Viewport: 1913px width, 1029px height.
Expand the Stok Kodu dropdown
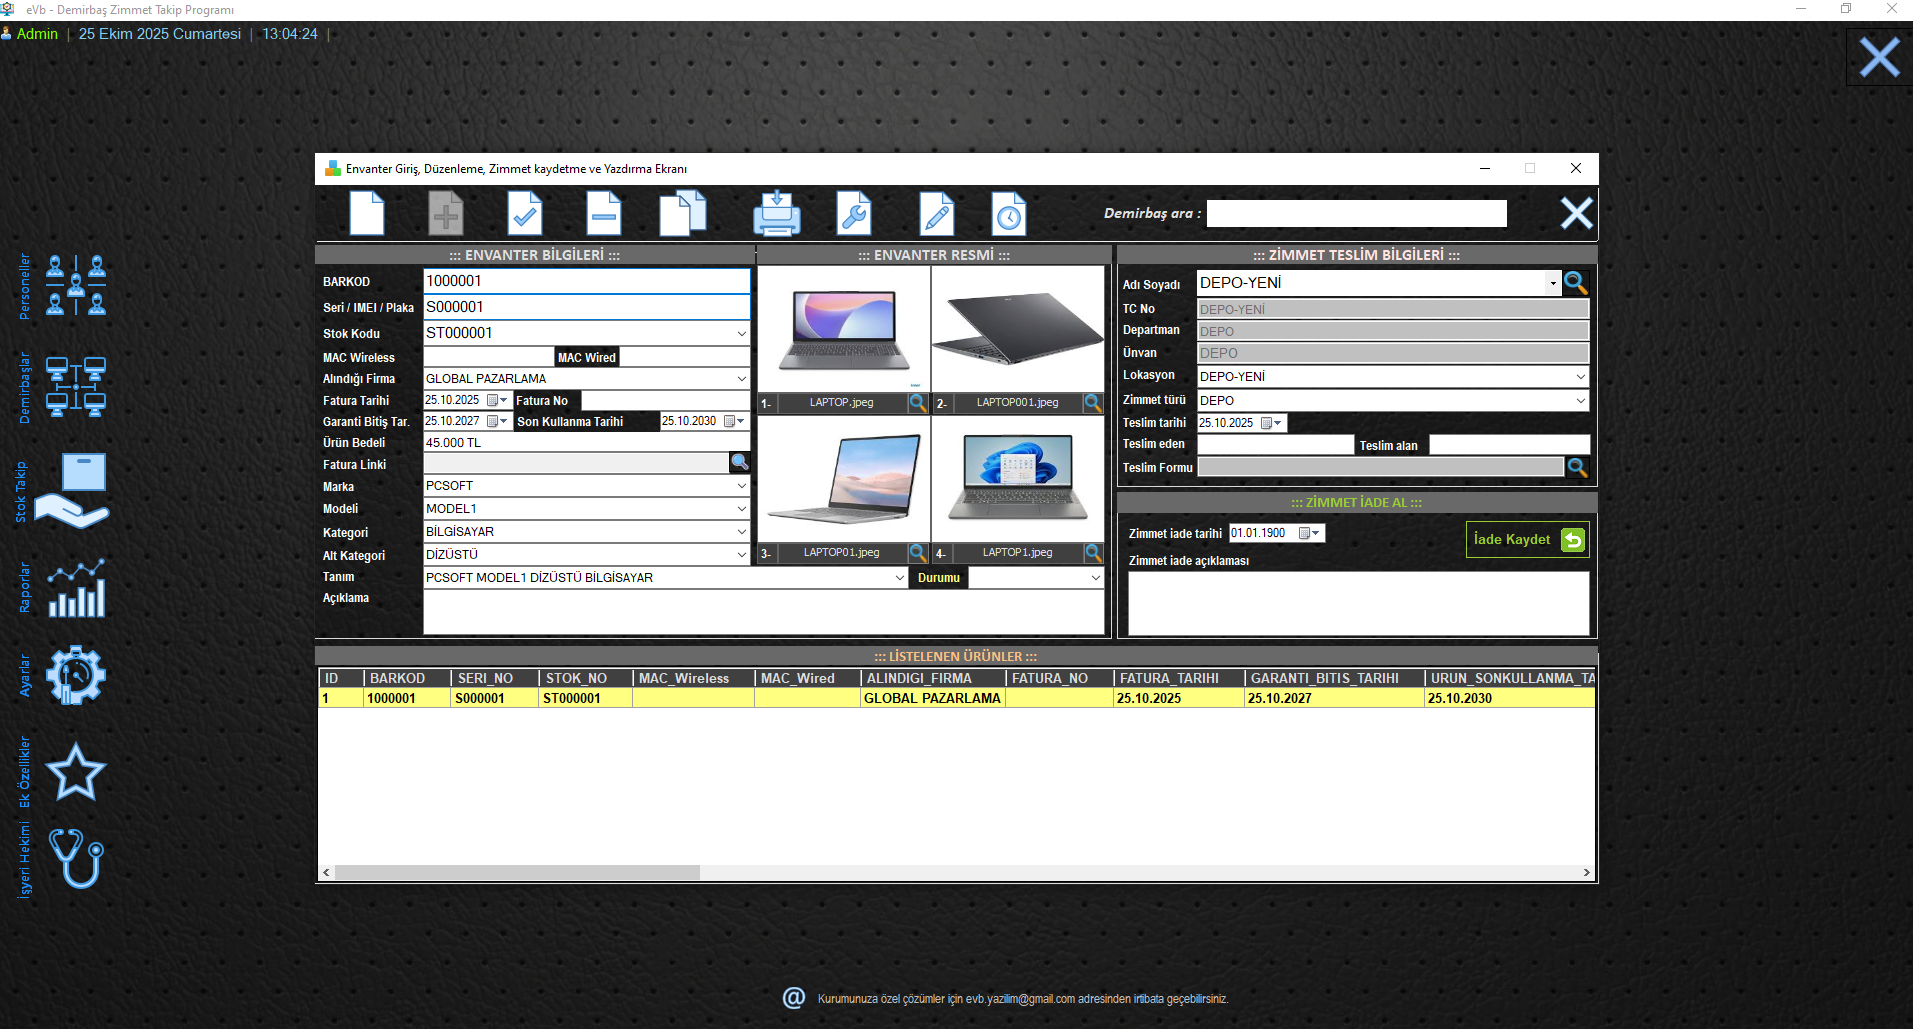(x=741, y=334)
